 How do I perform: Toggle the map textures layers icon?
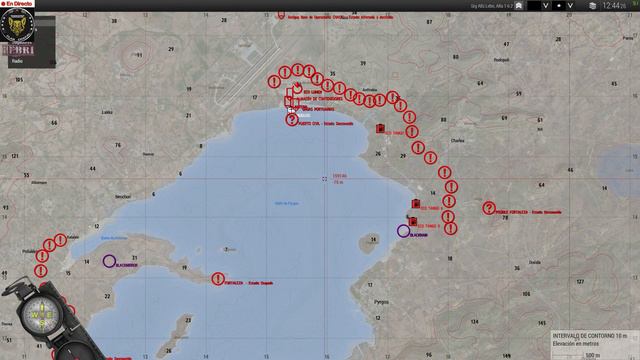[592, 6]
